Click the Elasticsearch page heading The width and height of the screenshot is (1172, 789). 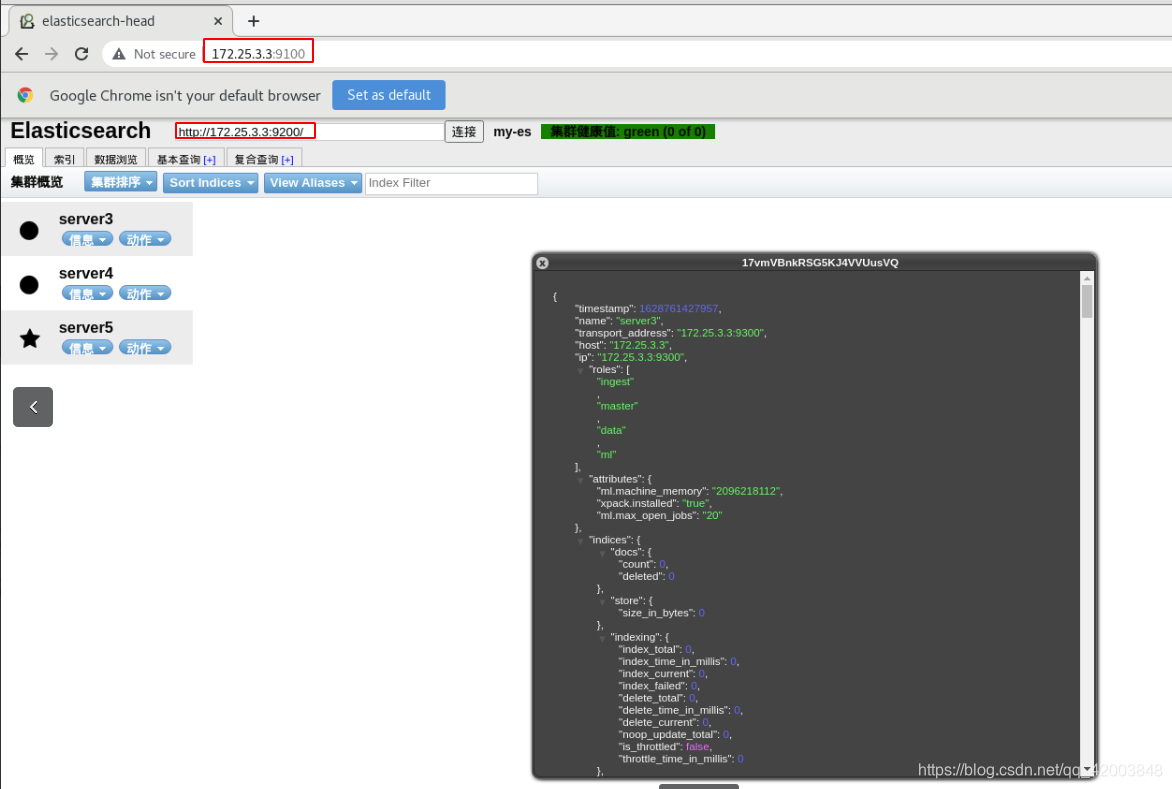point(81,131)
